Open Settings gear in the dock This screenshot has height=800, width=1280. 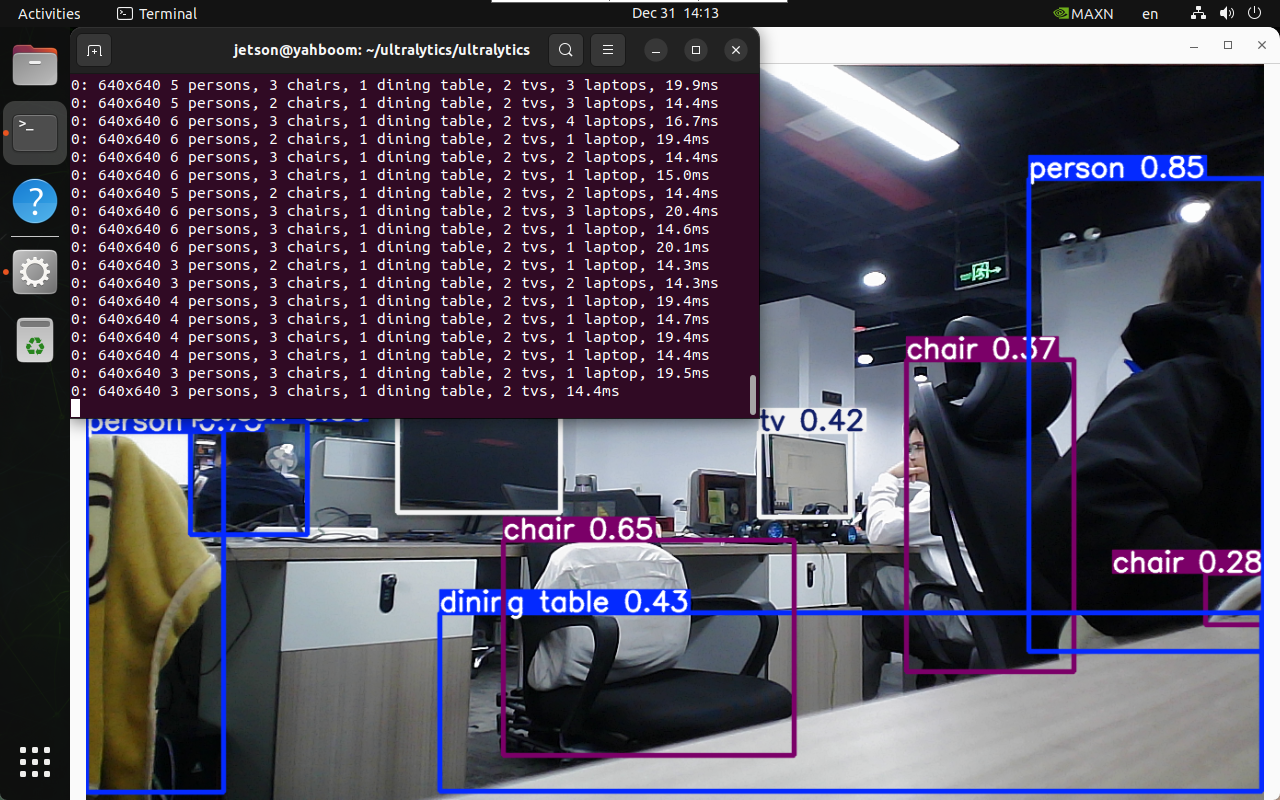coord(35,272)
